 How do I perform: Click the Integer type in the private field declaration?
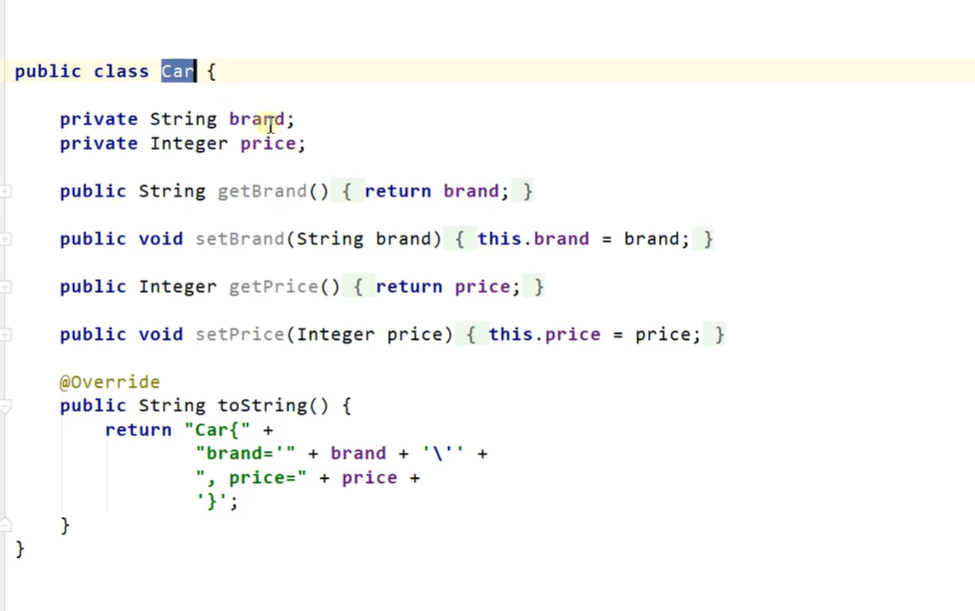[189, 144]
